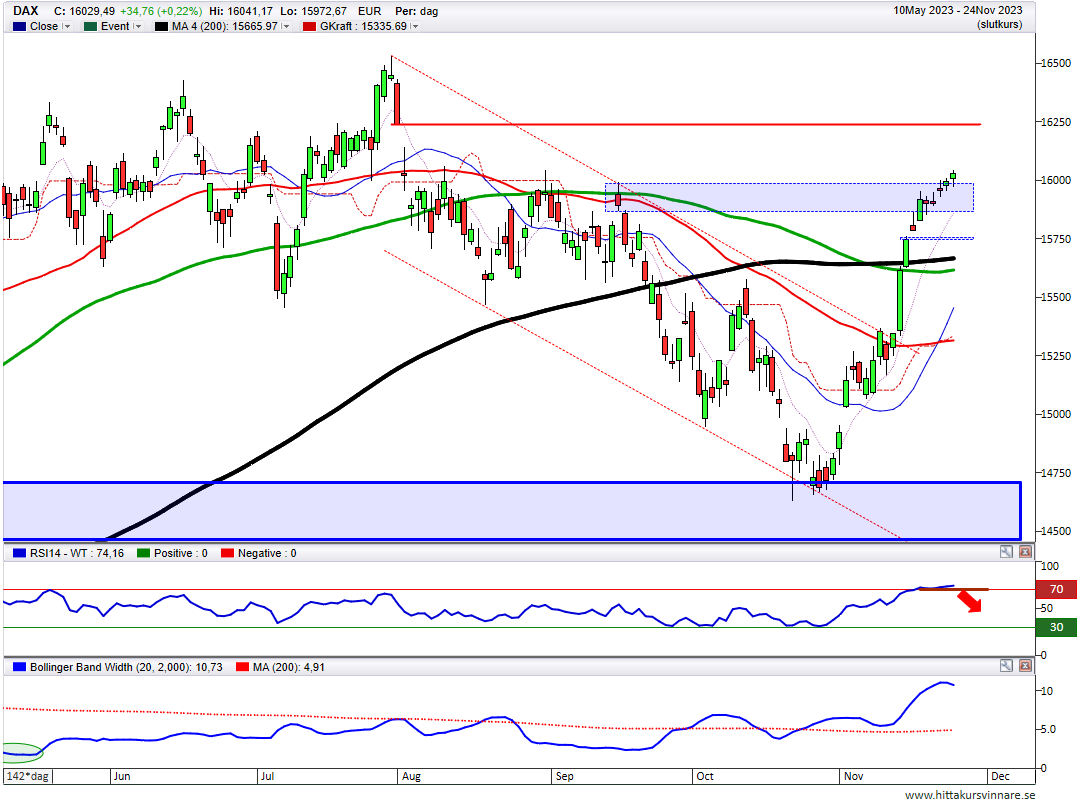
Task: Click the 15500 price axis label
Action: 1056,297
